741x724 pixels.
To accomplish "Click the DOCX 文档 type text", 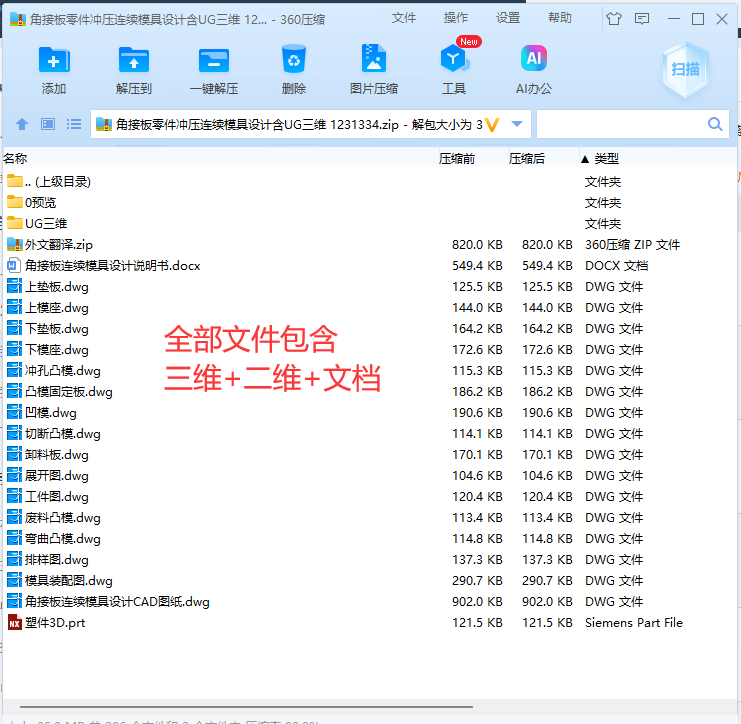I will (616, 266).
